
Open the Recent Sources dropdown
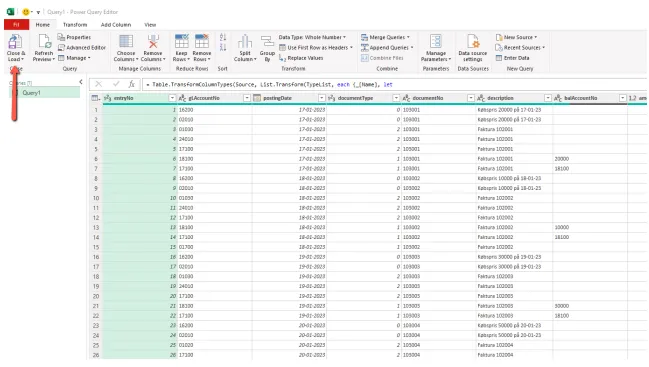coord(520,48)
